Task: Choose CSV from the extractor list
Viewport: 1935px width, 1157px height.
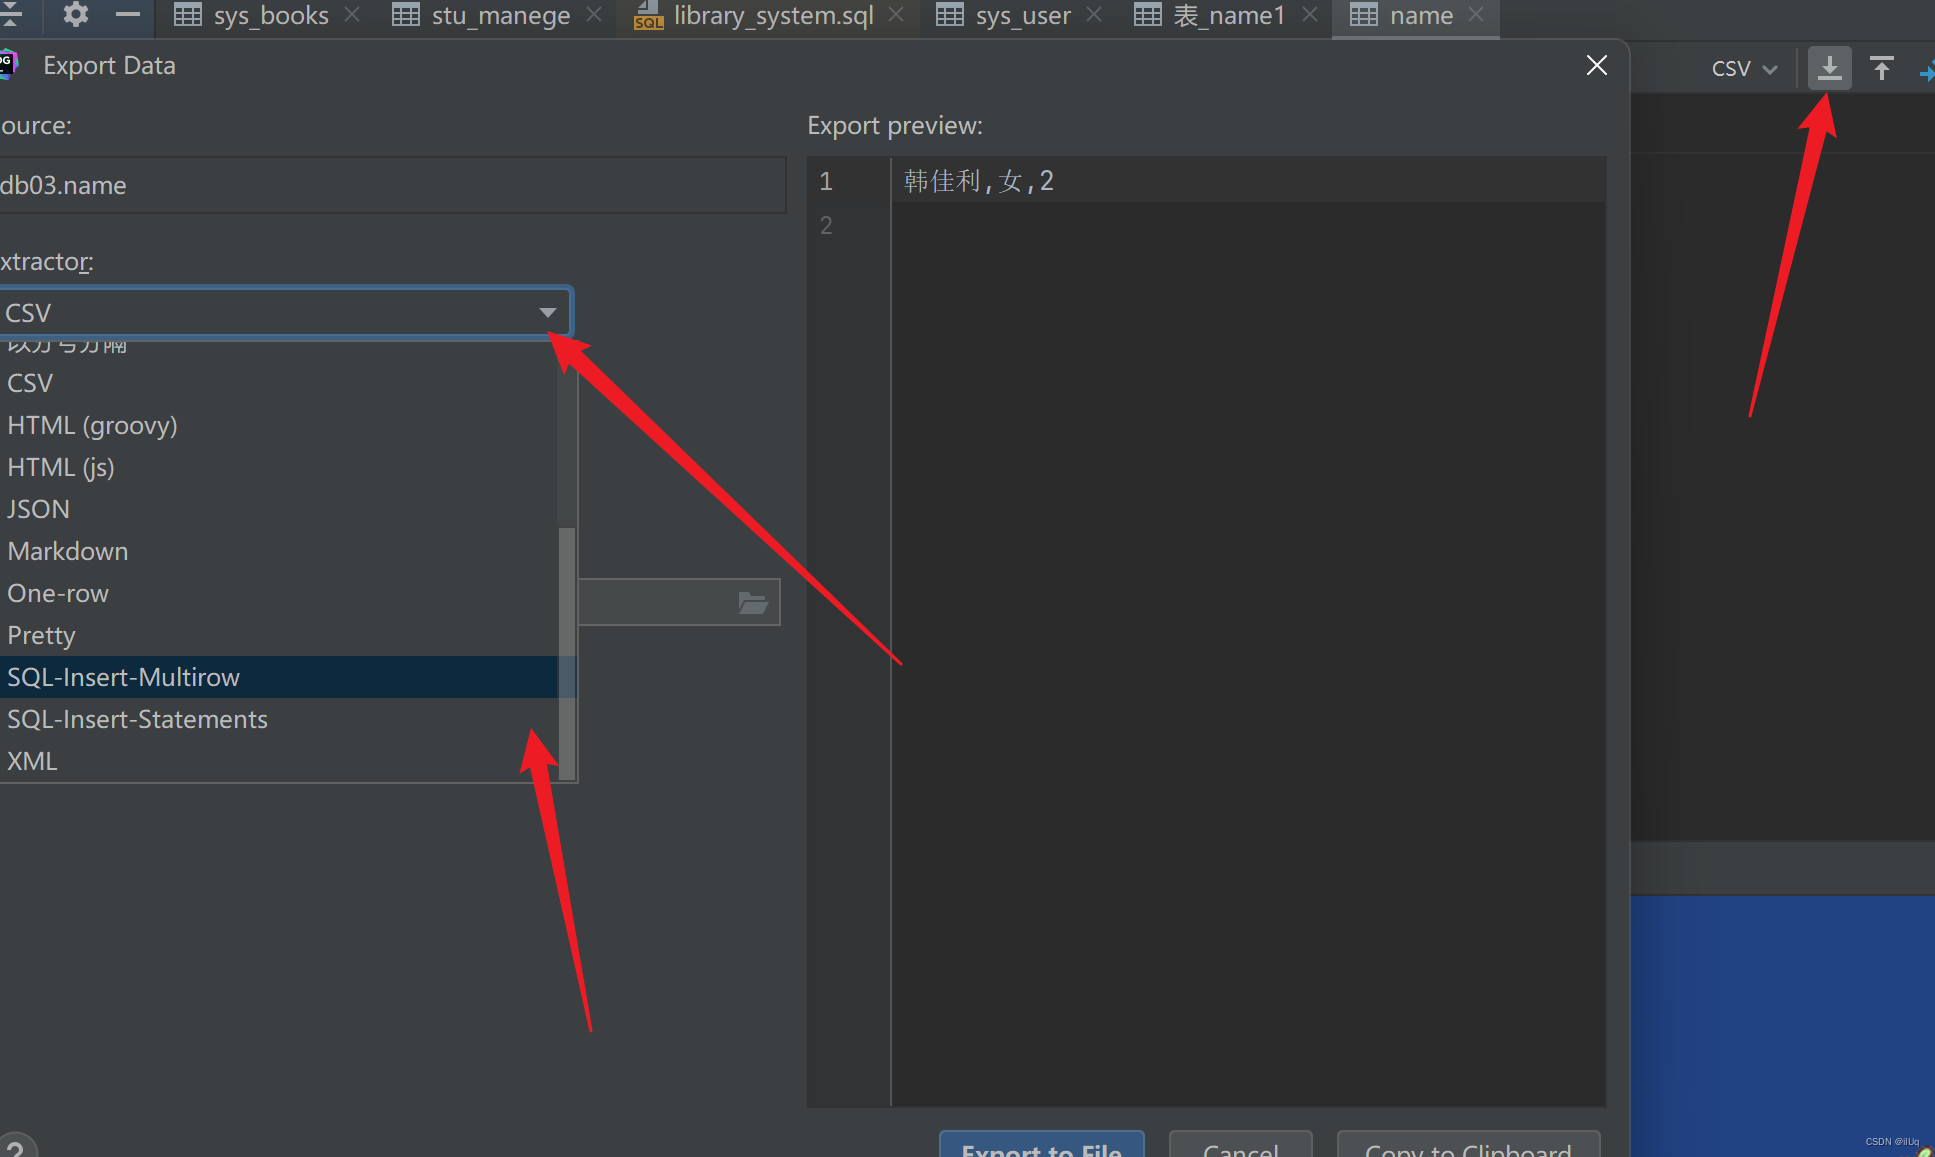Action: tap(278, 383)
